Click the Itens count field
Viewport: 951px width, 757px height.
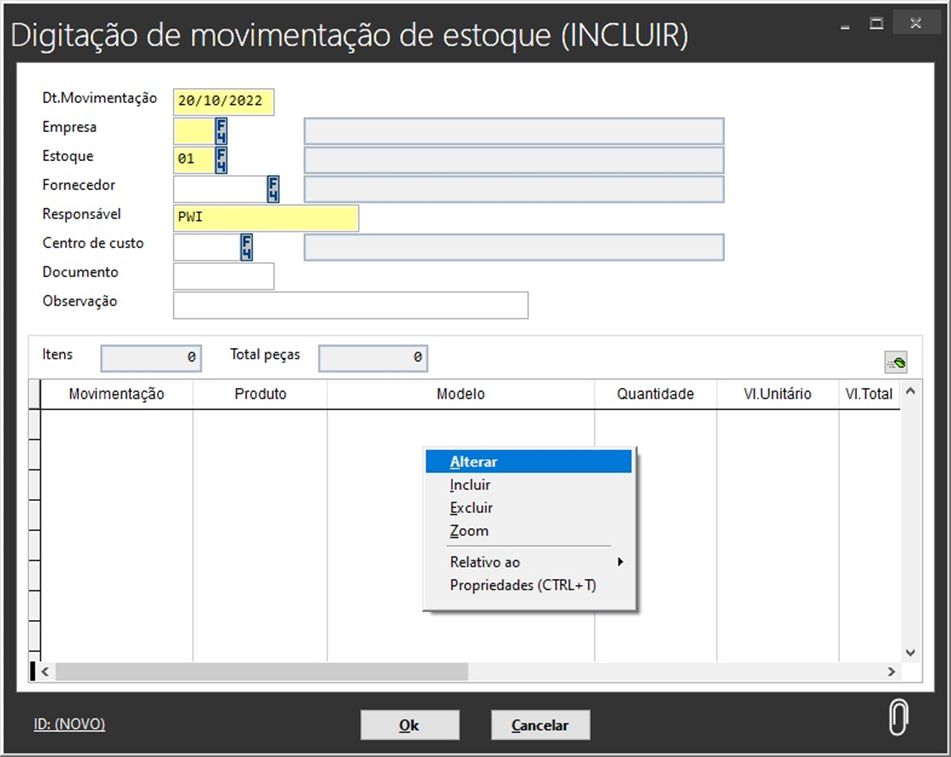151,358
